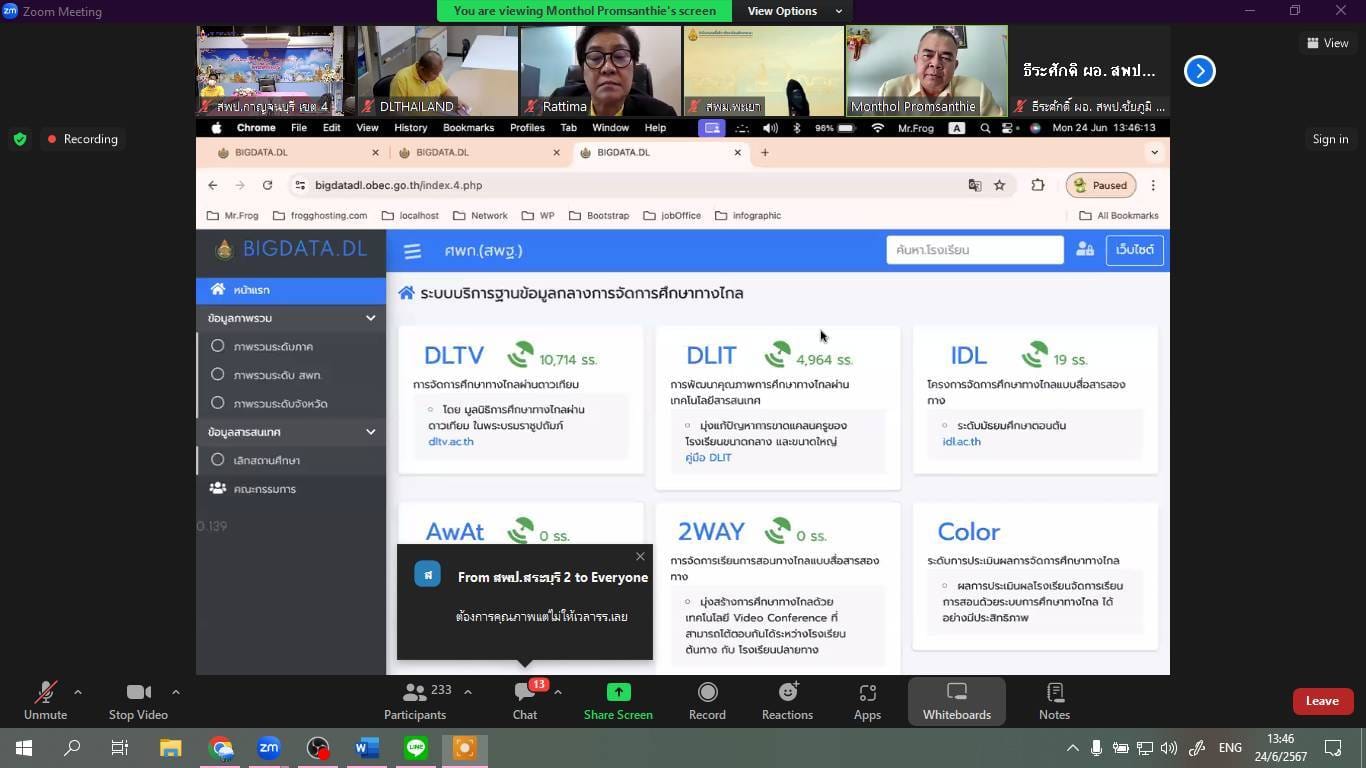Collapse ข้อมูลสารสนเทศ section
Image resolution: width=1366 pixels, height=768 pixels.
pos(290,432)
